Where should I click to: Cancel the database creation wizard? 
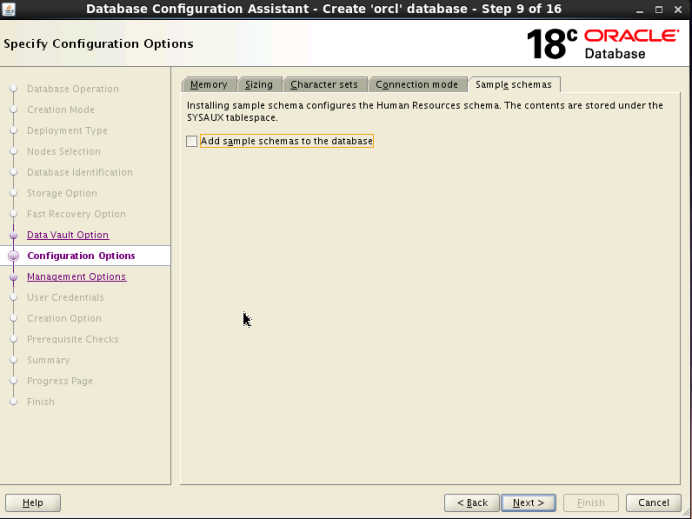[654, 503]
